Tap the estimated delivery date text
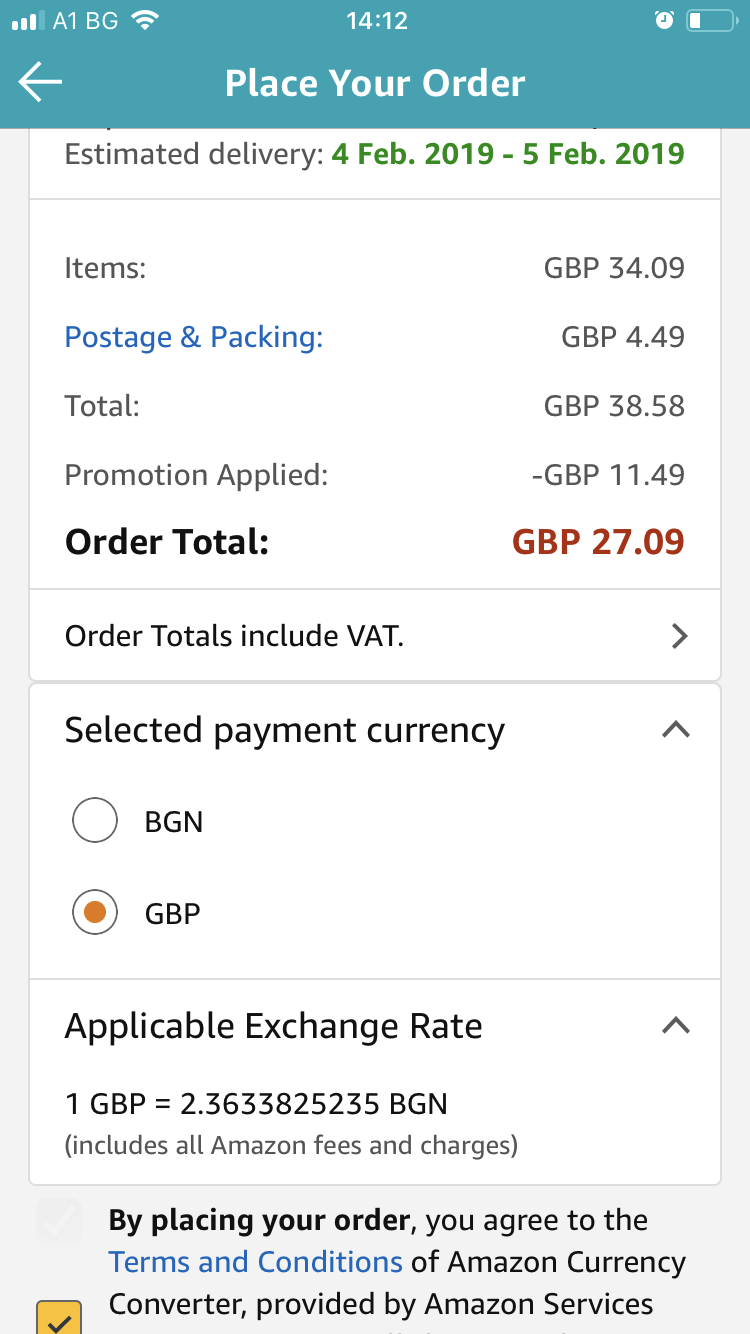 (508, 155)
